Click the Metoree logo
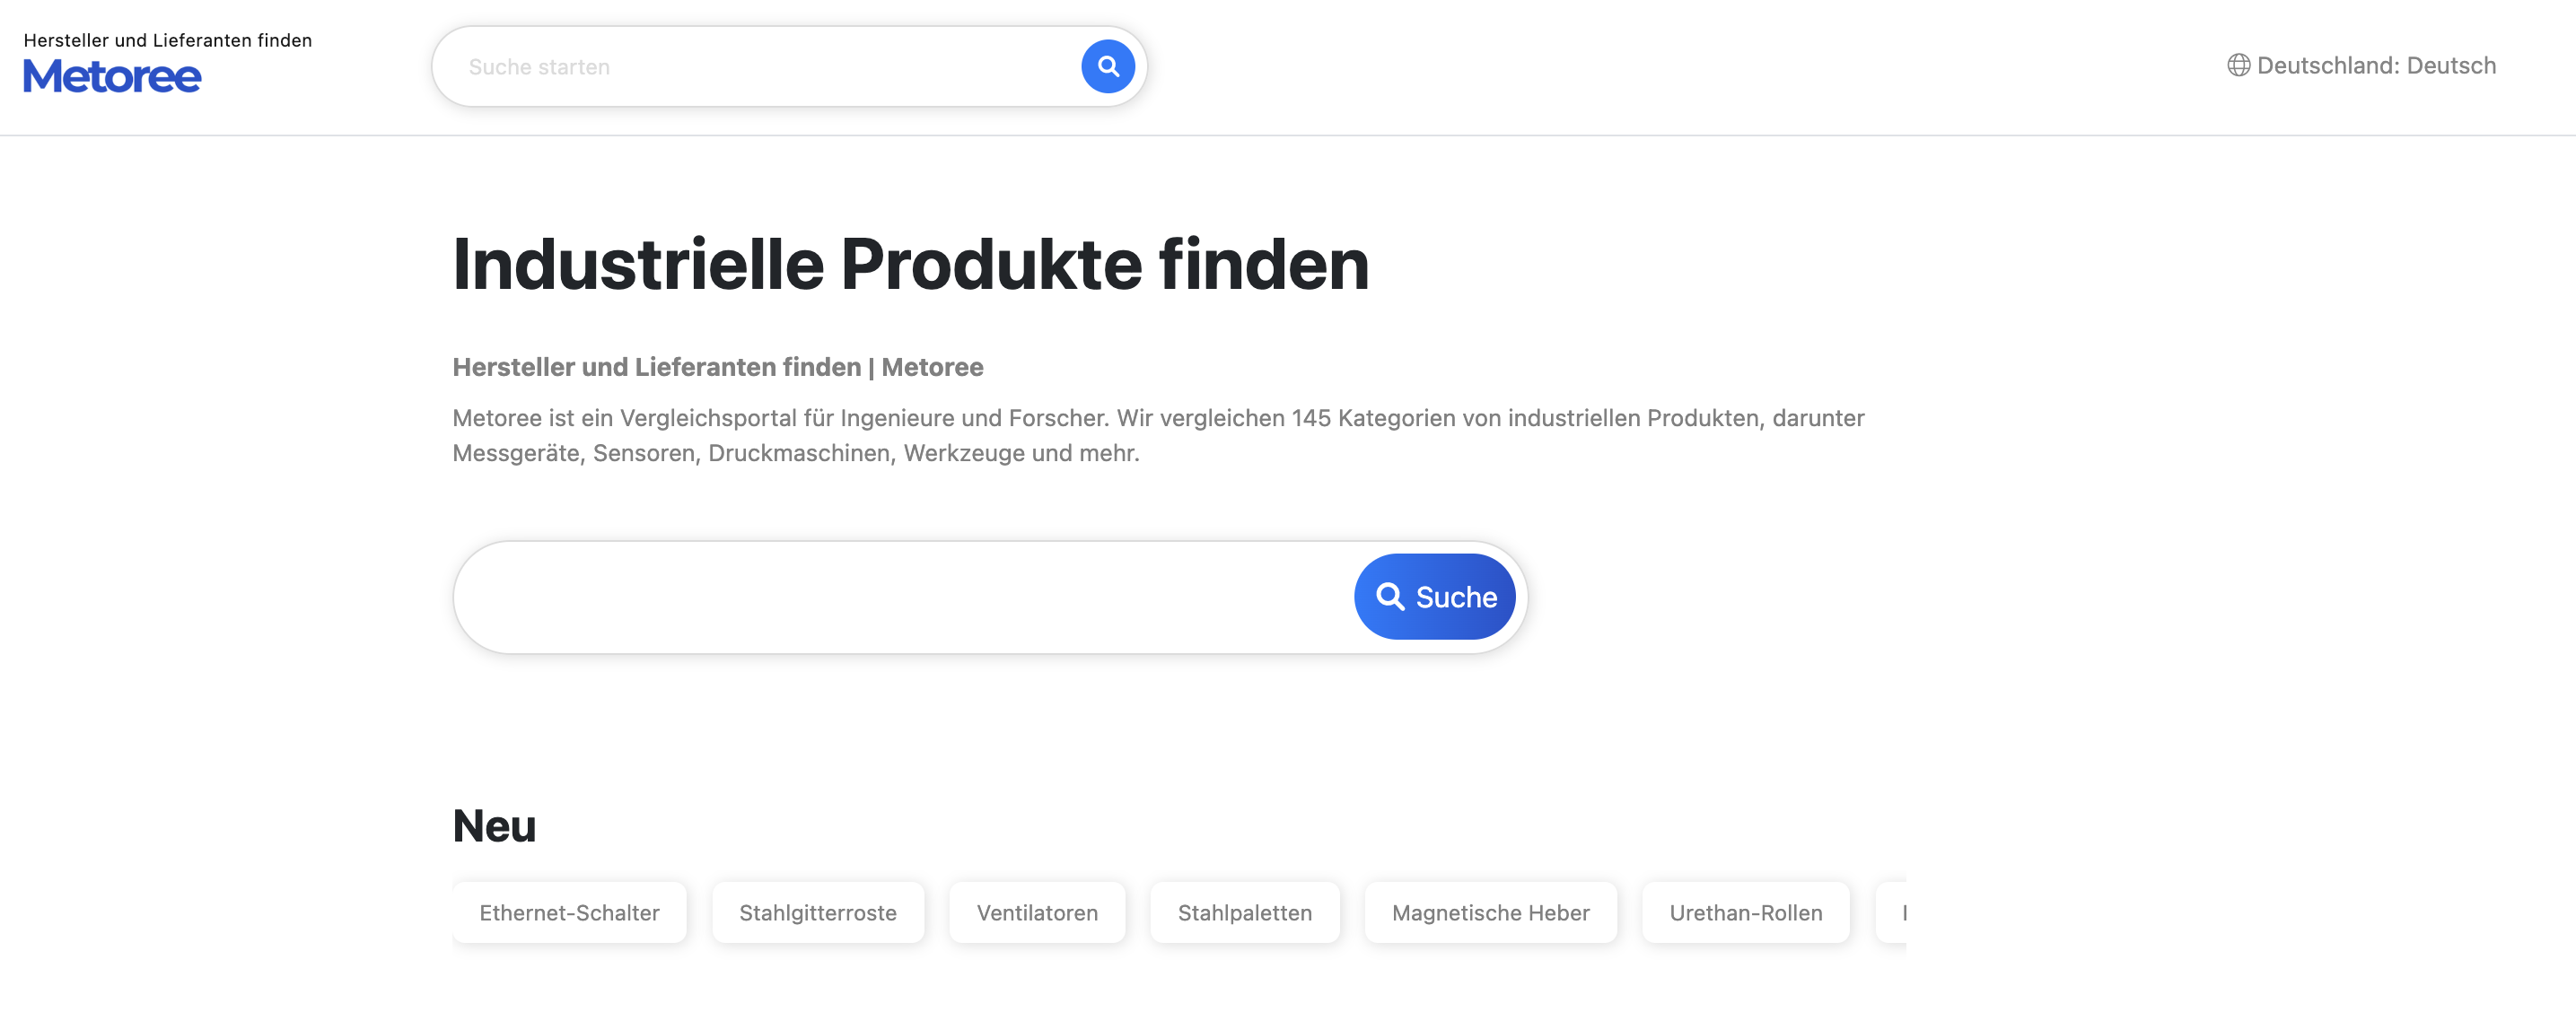 click(x=112, y=77)
